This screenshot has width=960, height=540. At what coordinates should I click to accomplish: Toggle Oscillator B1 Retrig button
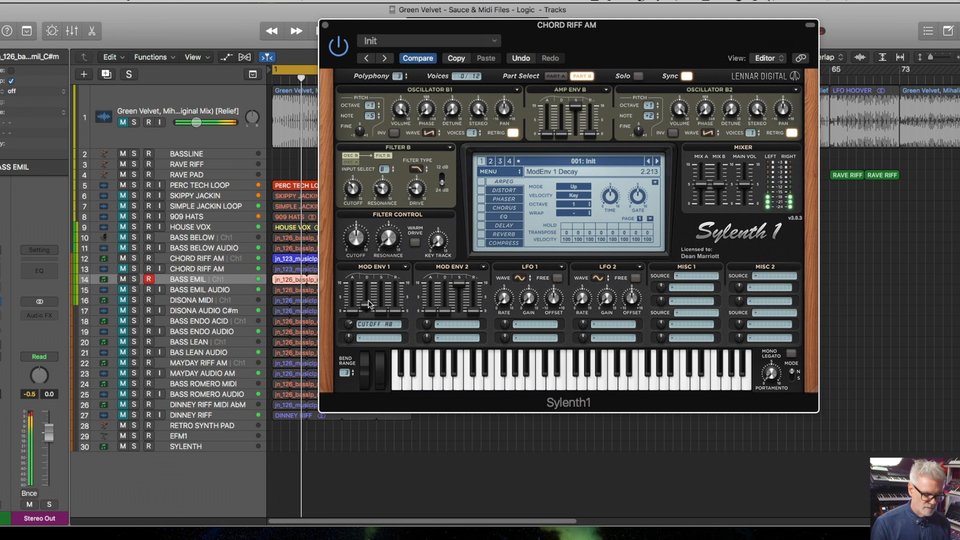pos(512,133)
